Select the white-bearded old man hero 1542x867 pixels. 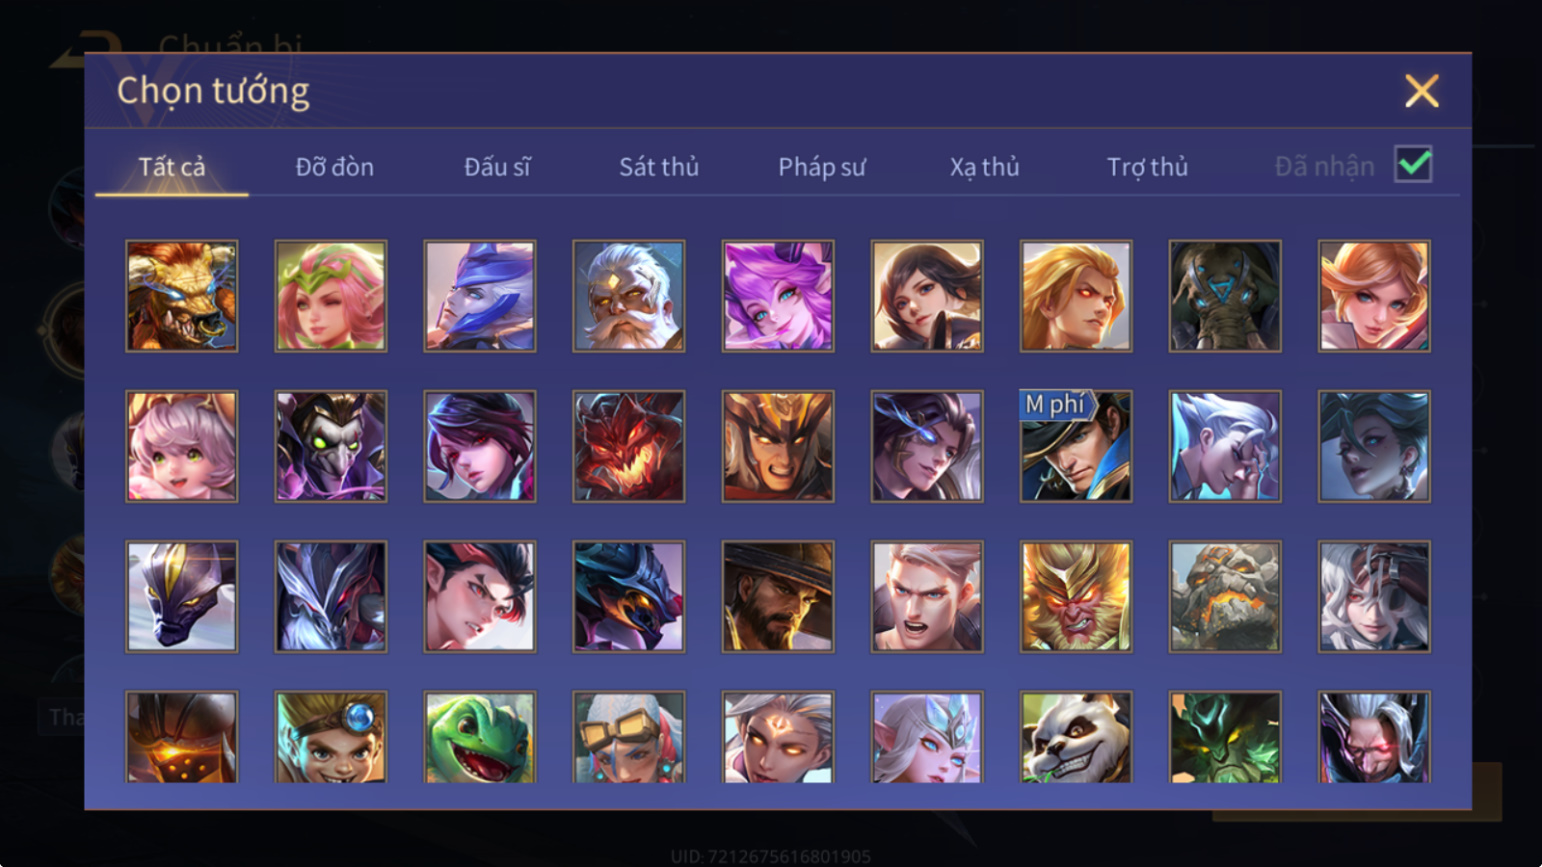(629, 296)
